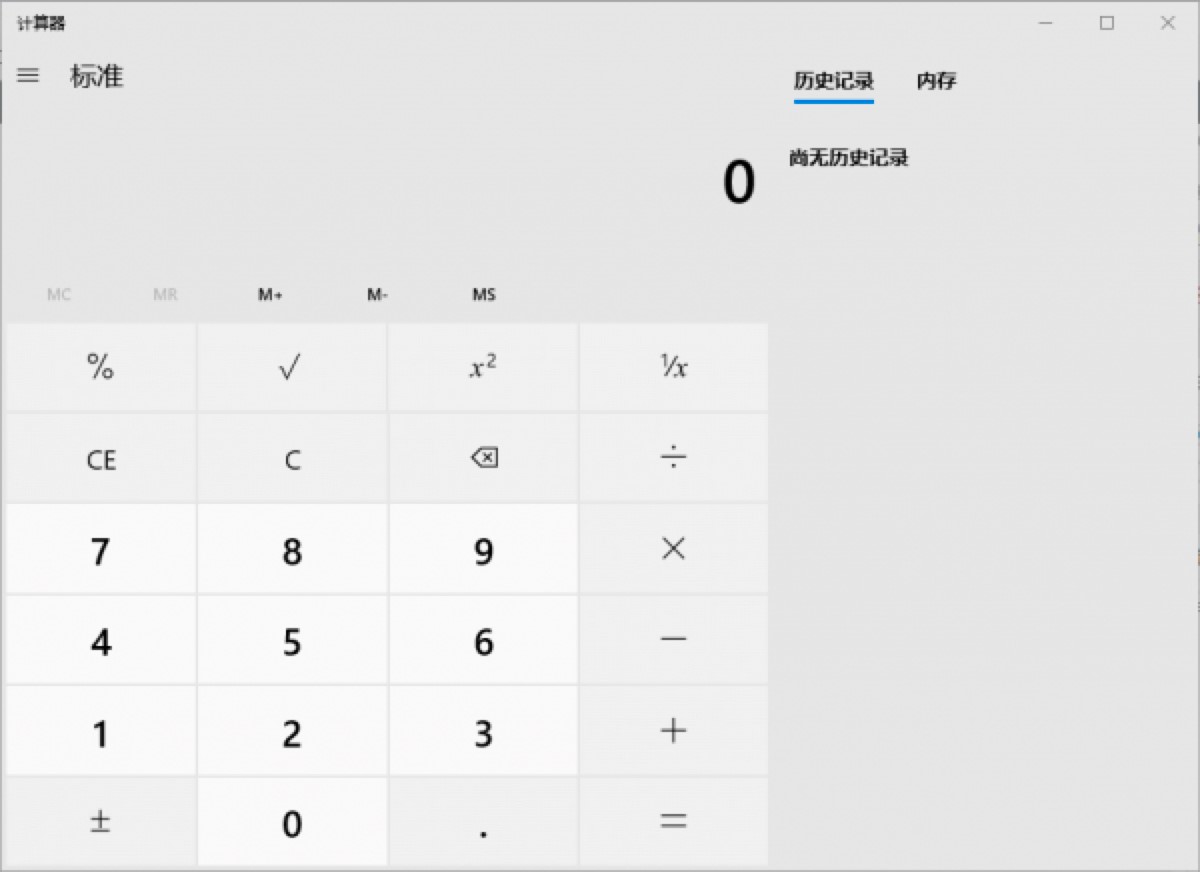The image size is (1200, 872).
Task: Click the addition operator
Action: click(673, 731)
